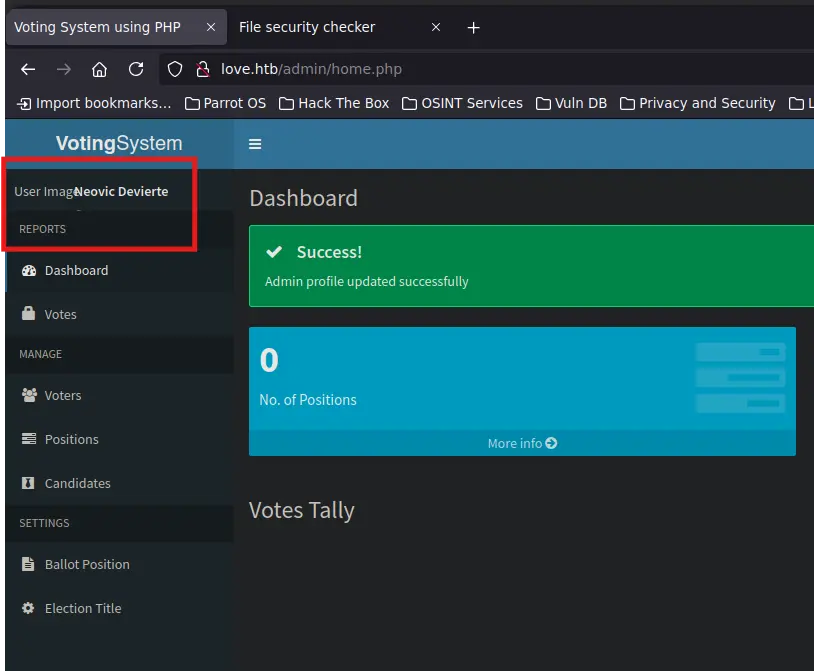Click the browser back arrow
The height and width of the screenshot is (671, 814).
28,69
